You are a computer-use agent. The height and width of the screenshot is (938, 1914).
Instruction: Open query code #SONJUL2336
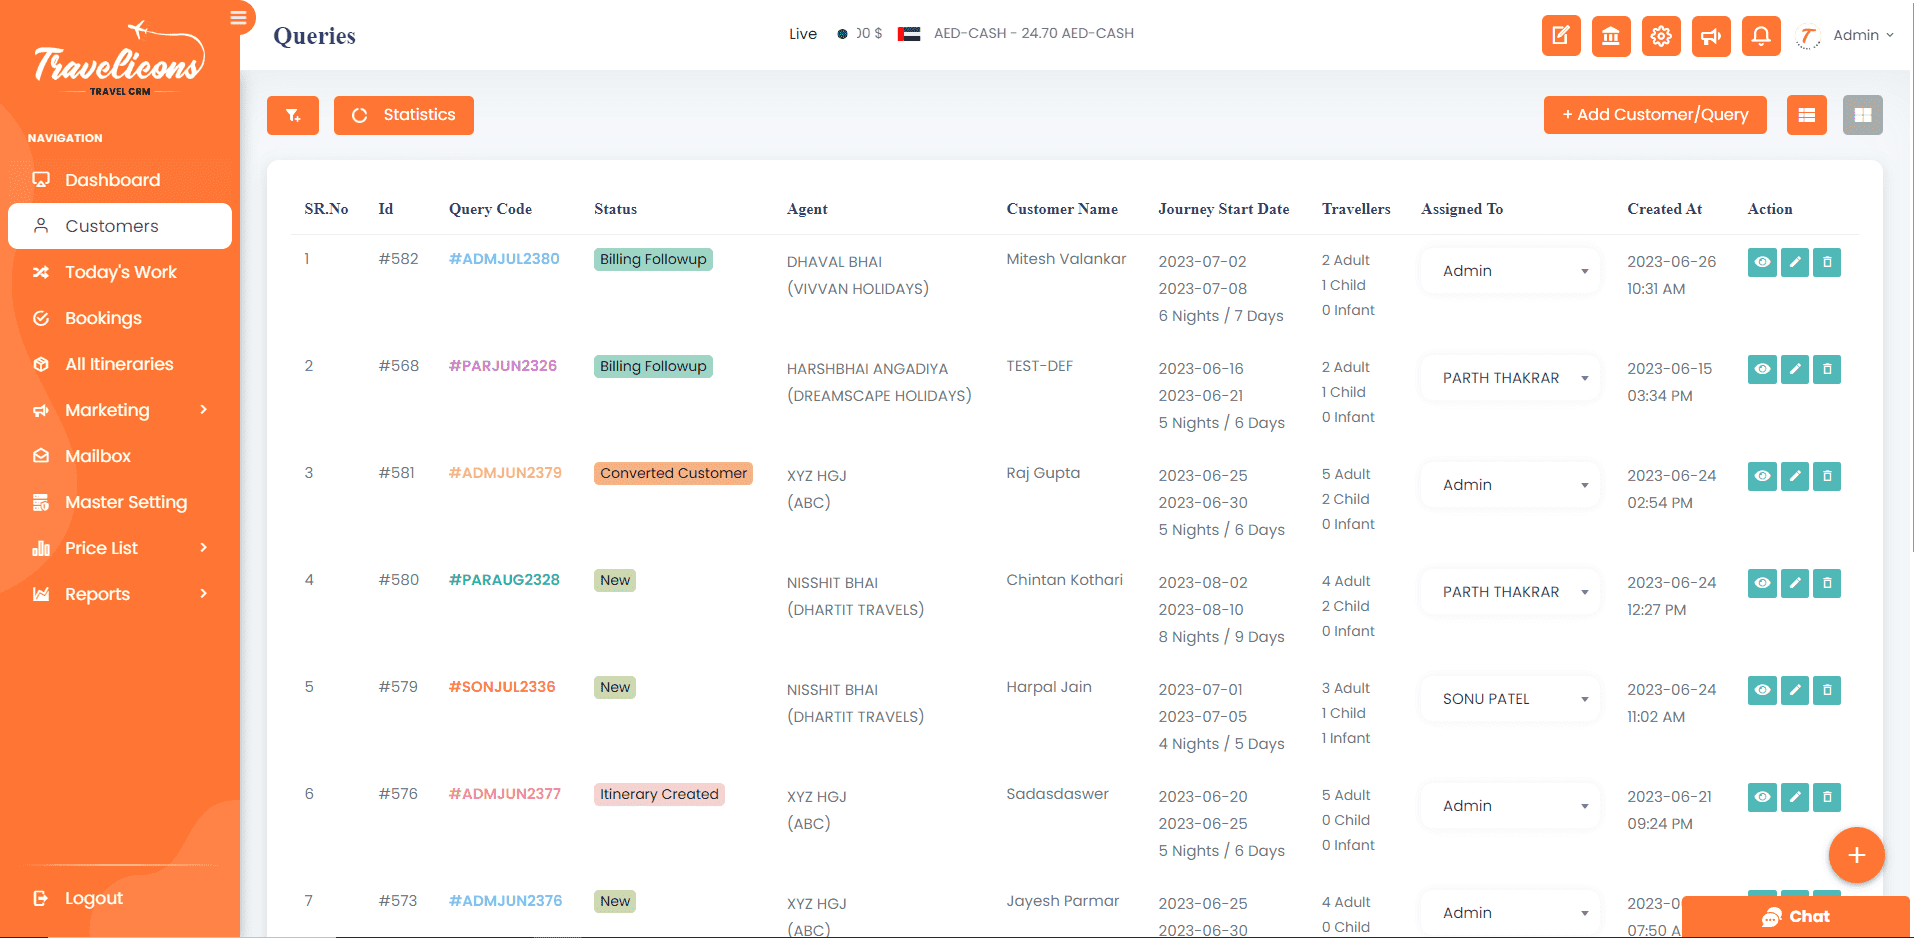502,687
